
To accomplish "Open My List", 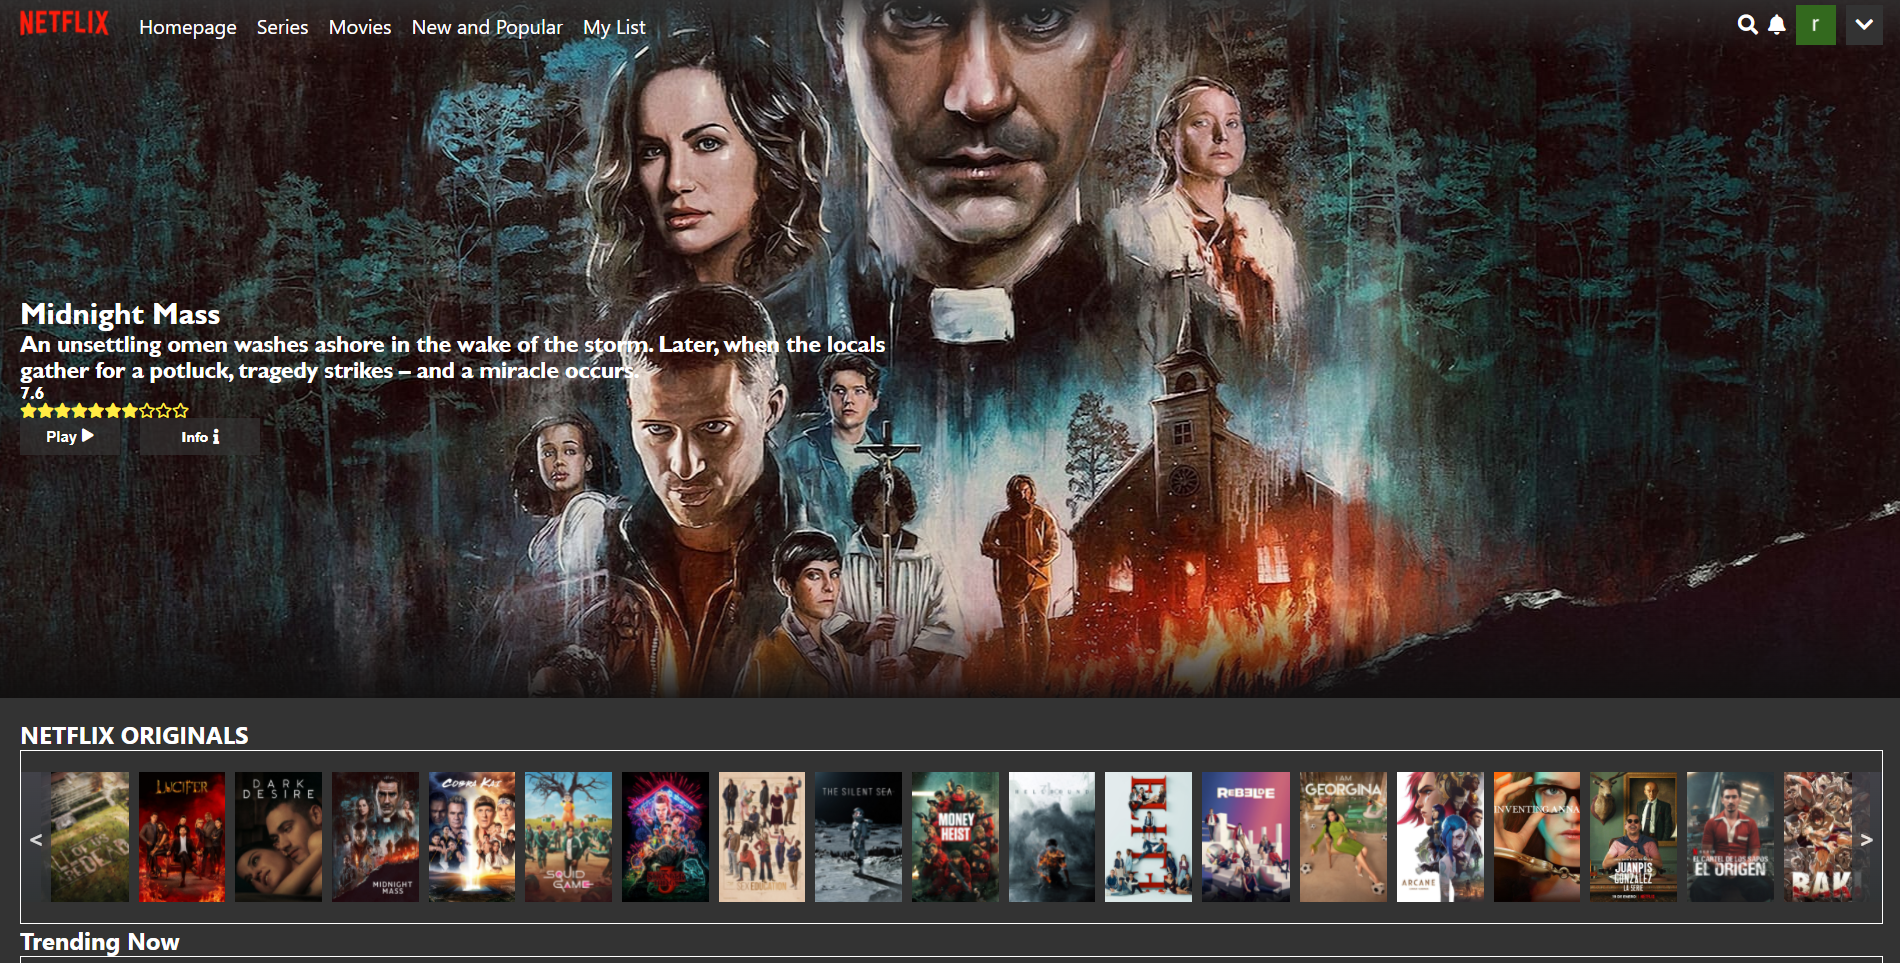I will [x=614, y=27].
